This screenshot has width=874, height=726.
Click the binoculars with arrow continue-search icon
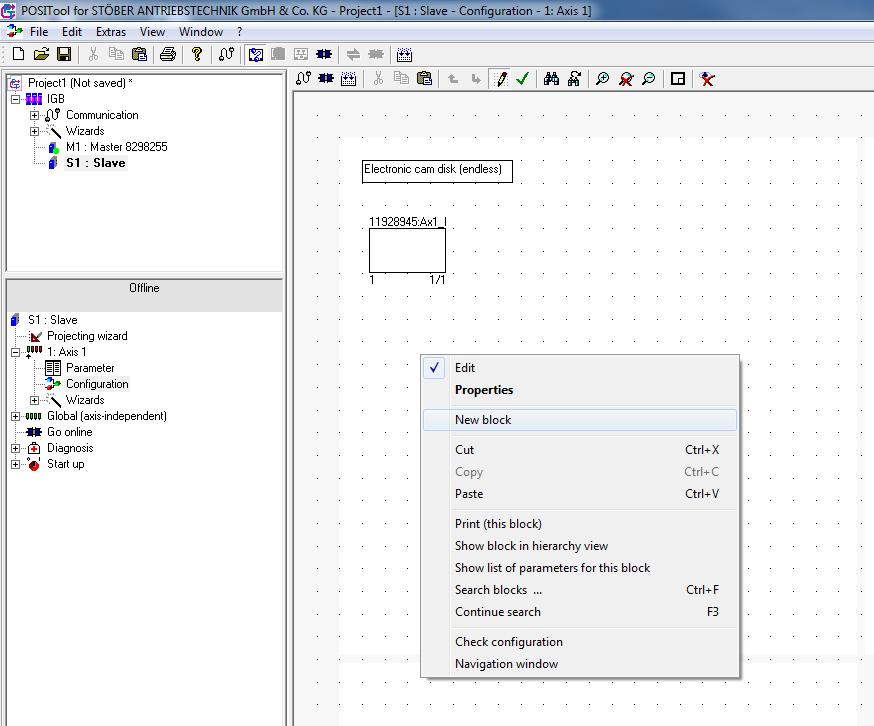point(574,79)
